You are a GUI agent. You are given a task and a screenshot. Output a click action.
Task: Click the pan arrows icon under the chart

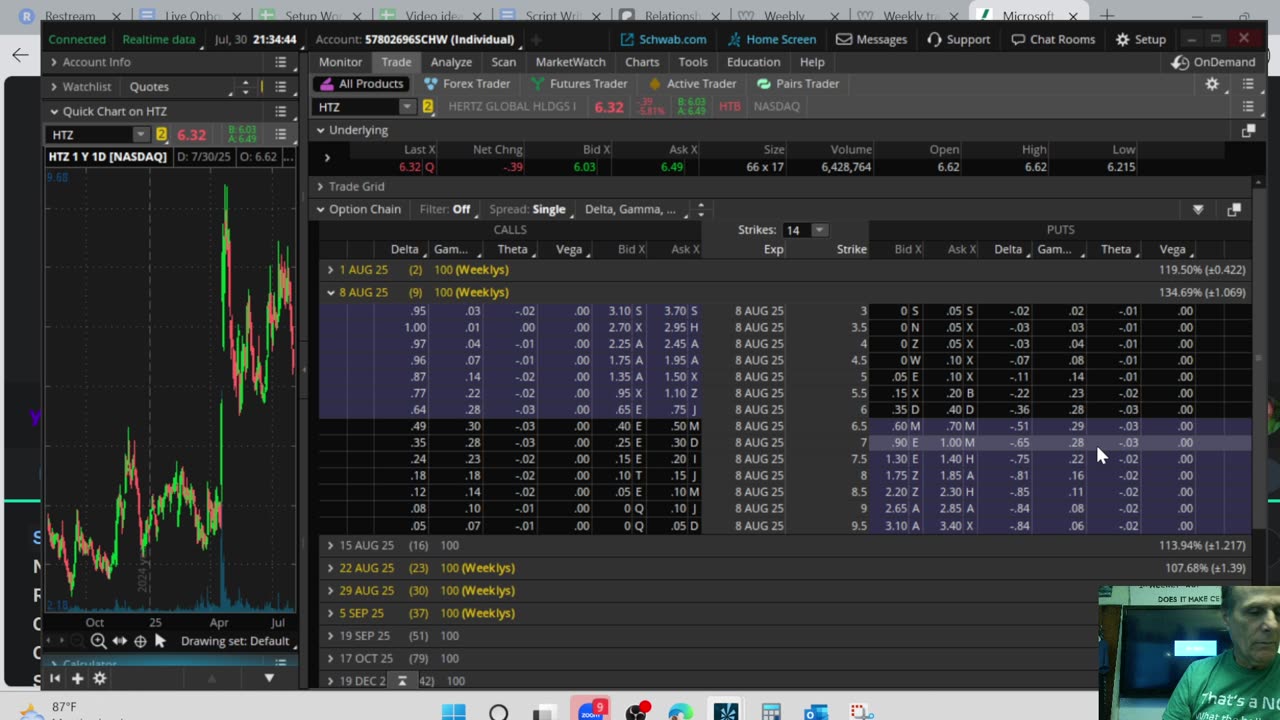(x=119, y=641)
